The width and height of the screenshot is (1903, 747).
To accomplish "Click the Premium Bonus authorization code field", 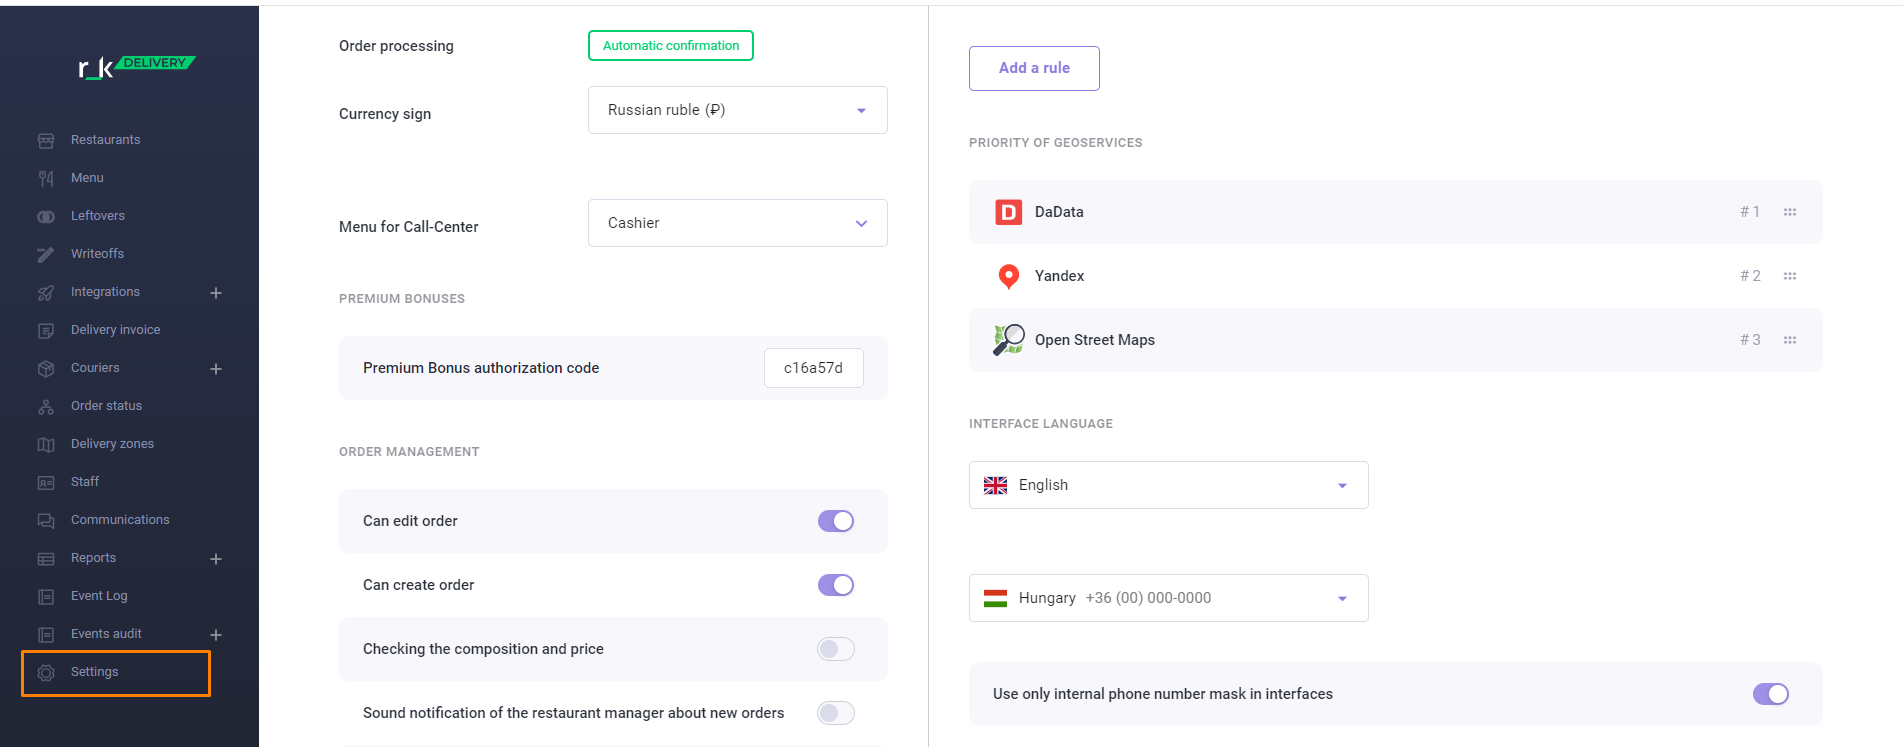I will pos(814,368).
